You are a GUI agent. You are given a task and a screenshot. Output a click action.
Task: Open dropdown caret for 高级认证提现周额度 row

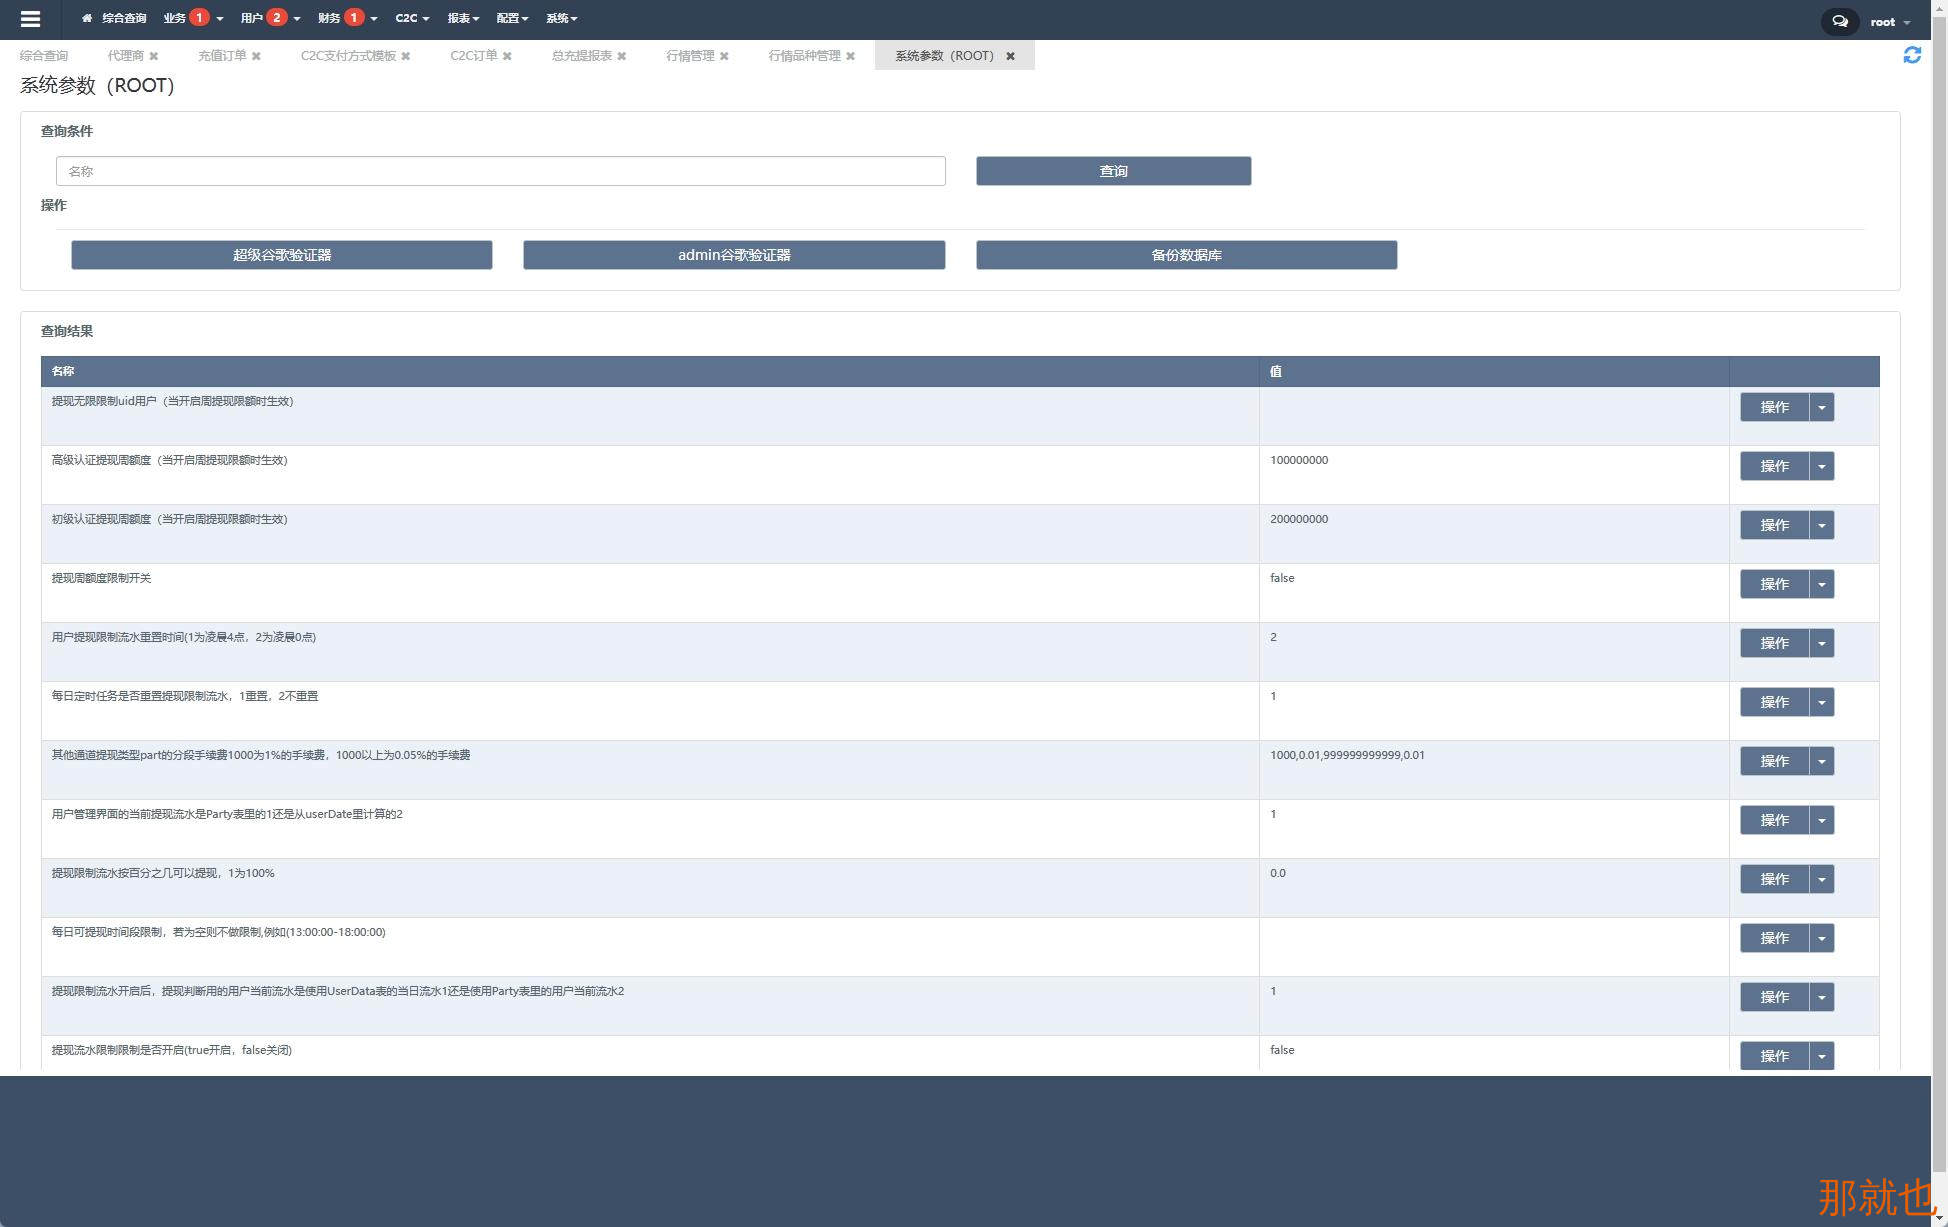(1821, 466)
